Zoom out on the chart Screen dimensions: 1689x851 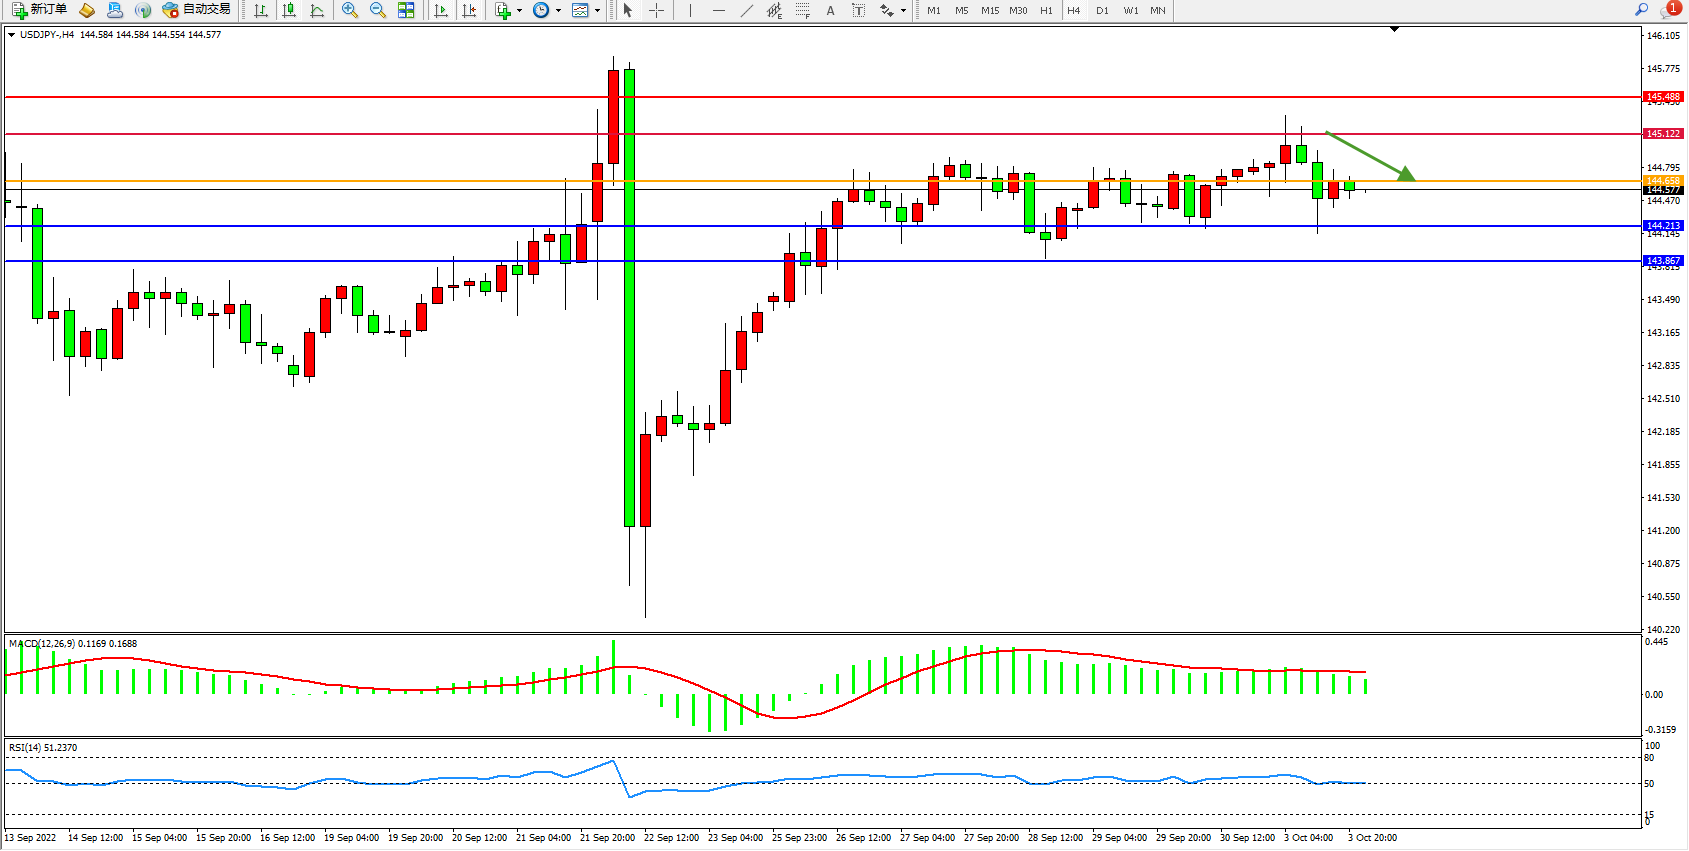[377, 10]
